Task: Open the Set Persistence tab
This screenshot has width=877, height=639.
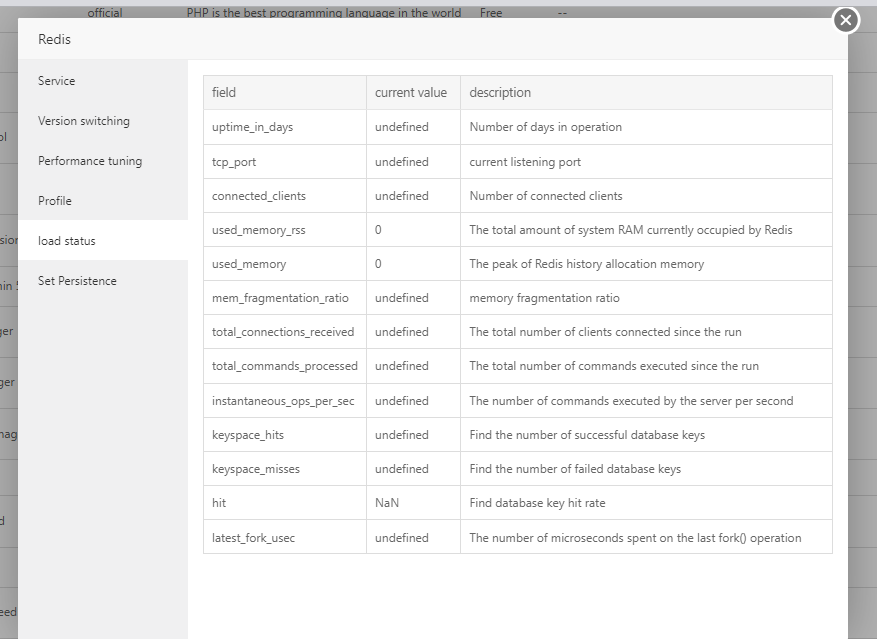Action: click(x=77, y=281)
